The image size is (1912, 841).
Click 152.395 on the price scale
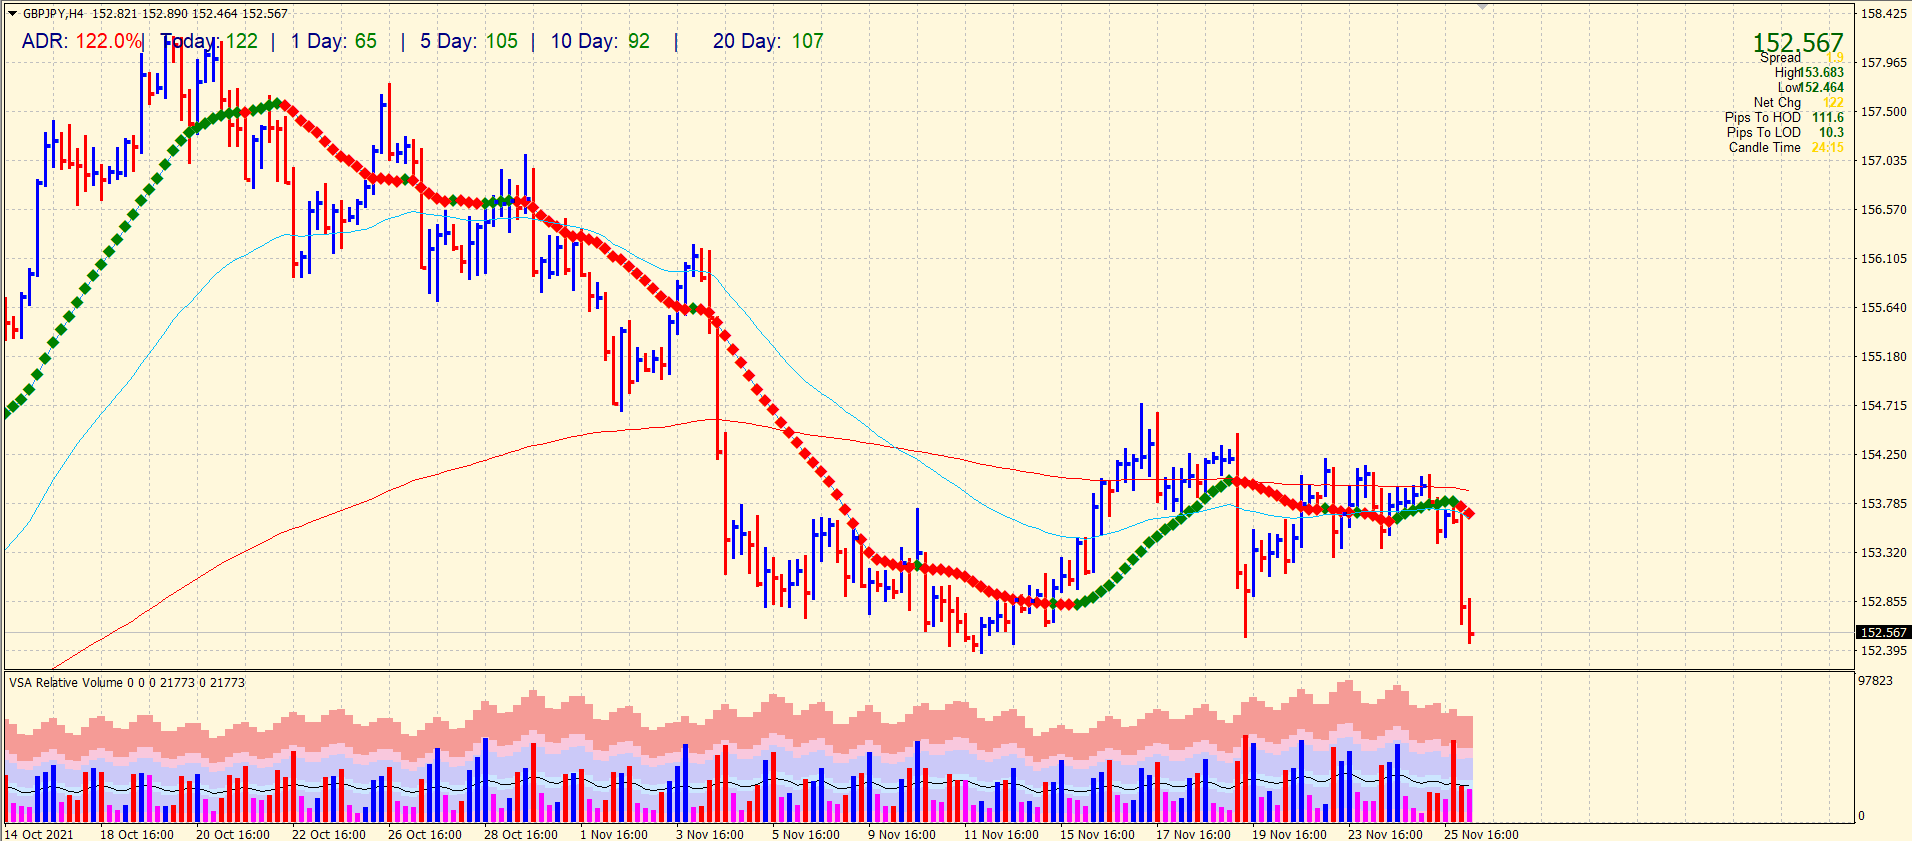point(1883,651)
